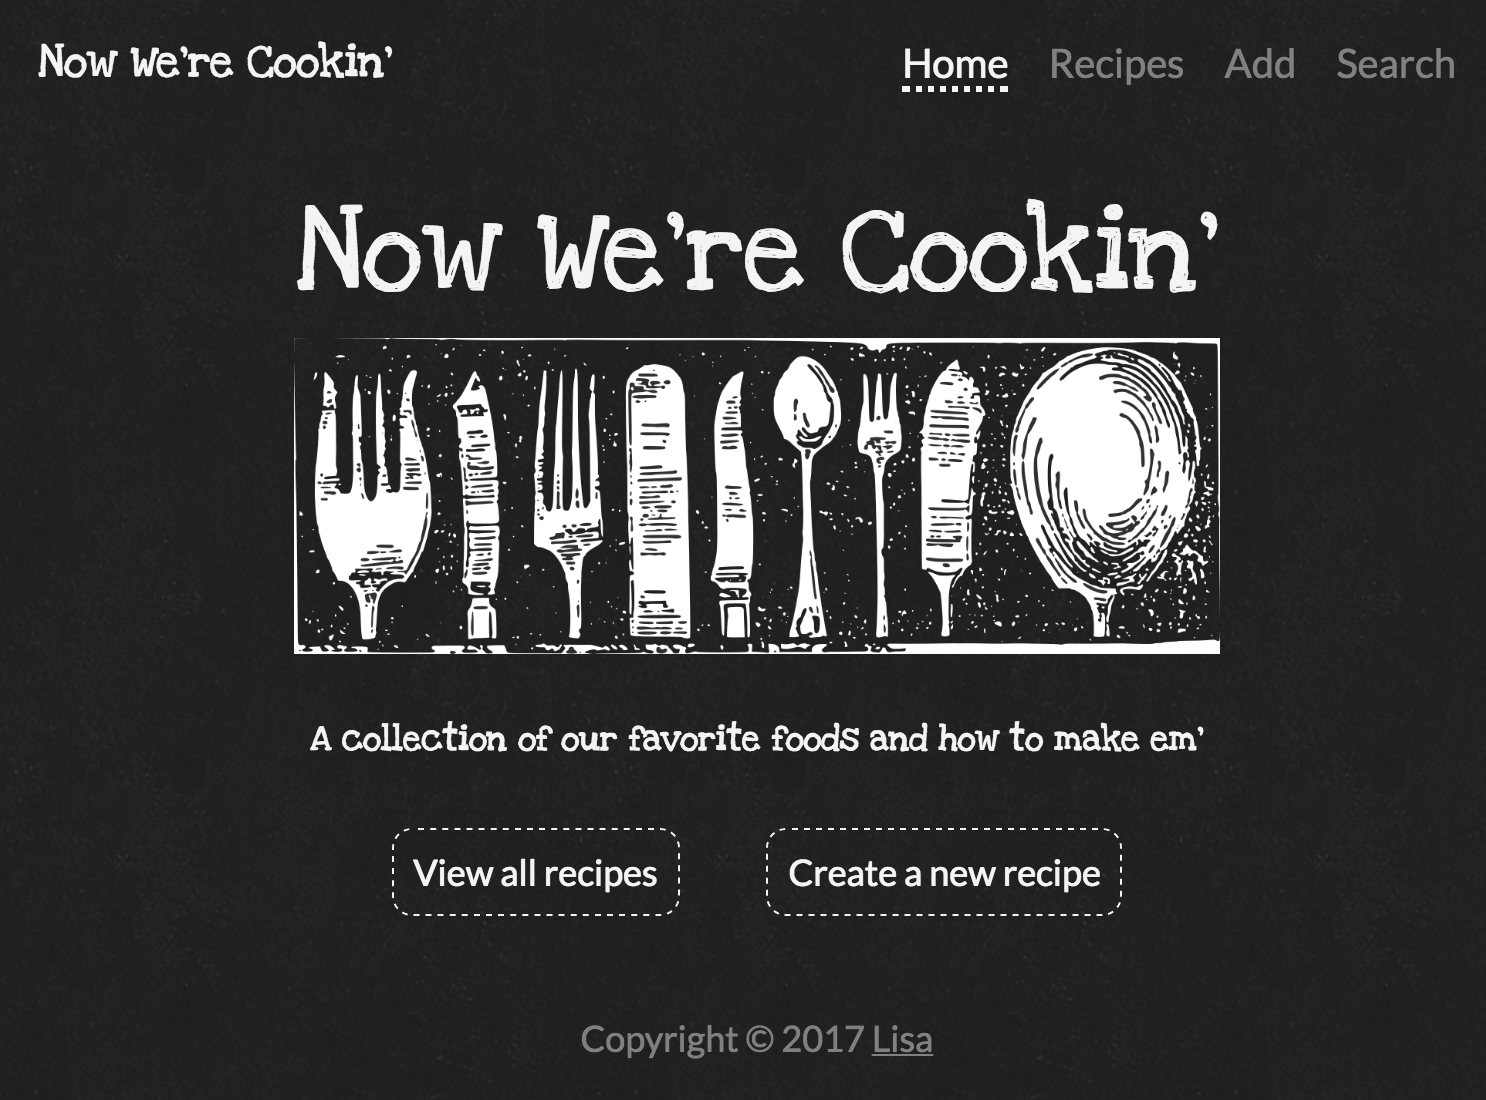
Task: Click the wide flat spatula-like knife
Action: click(x=657, y=502)
